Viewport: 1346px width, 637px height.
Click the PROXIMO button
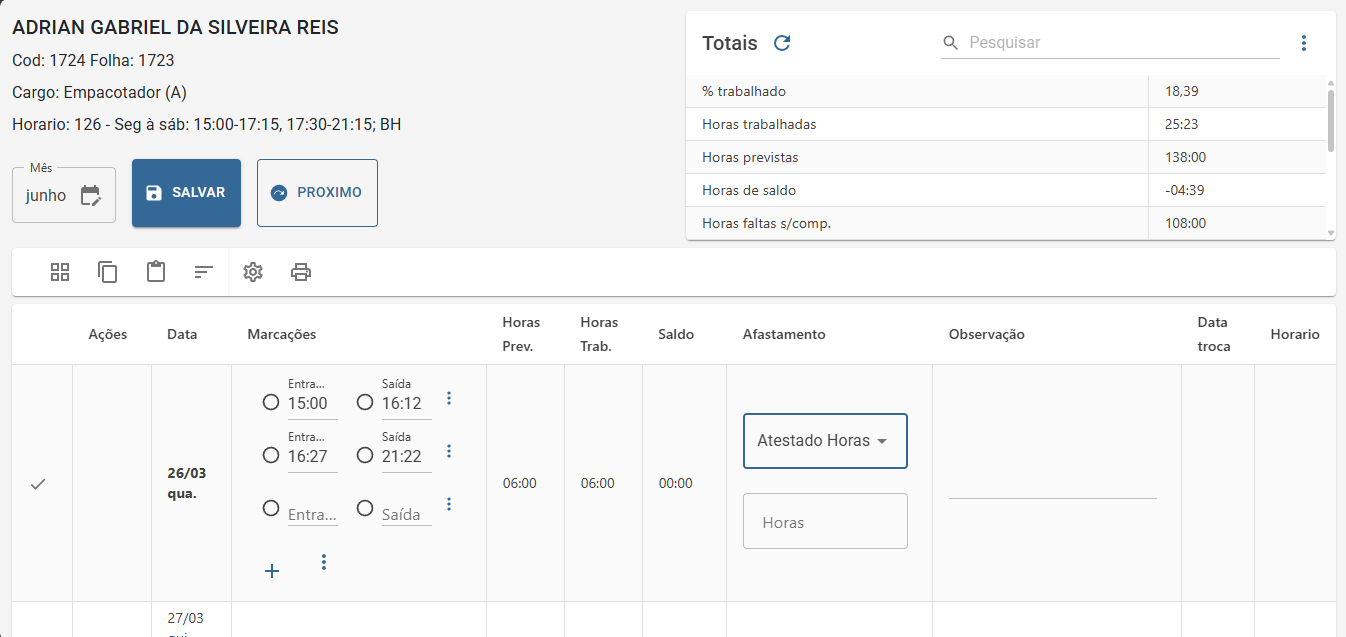point(317,193)
